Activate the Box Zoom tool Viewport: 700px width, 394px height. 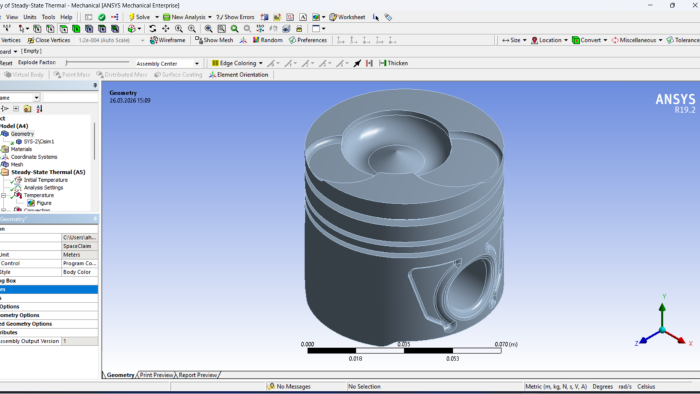tap(192, 29)
